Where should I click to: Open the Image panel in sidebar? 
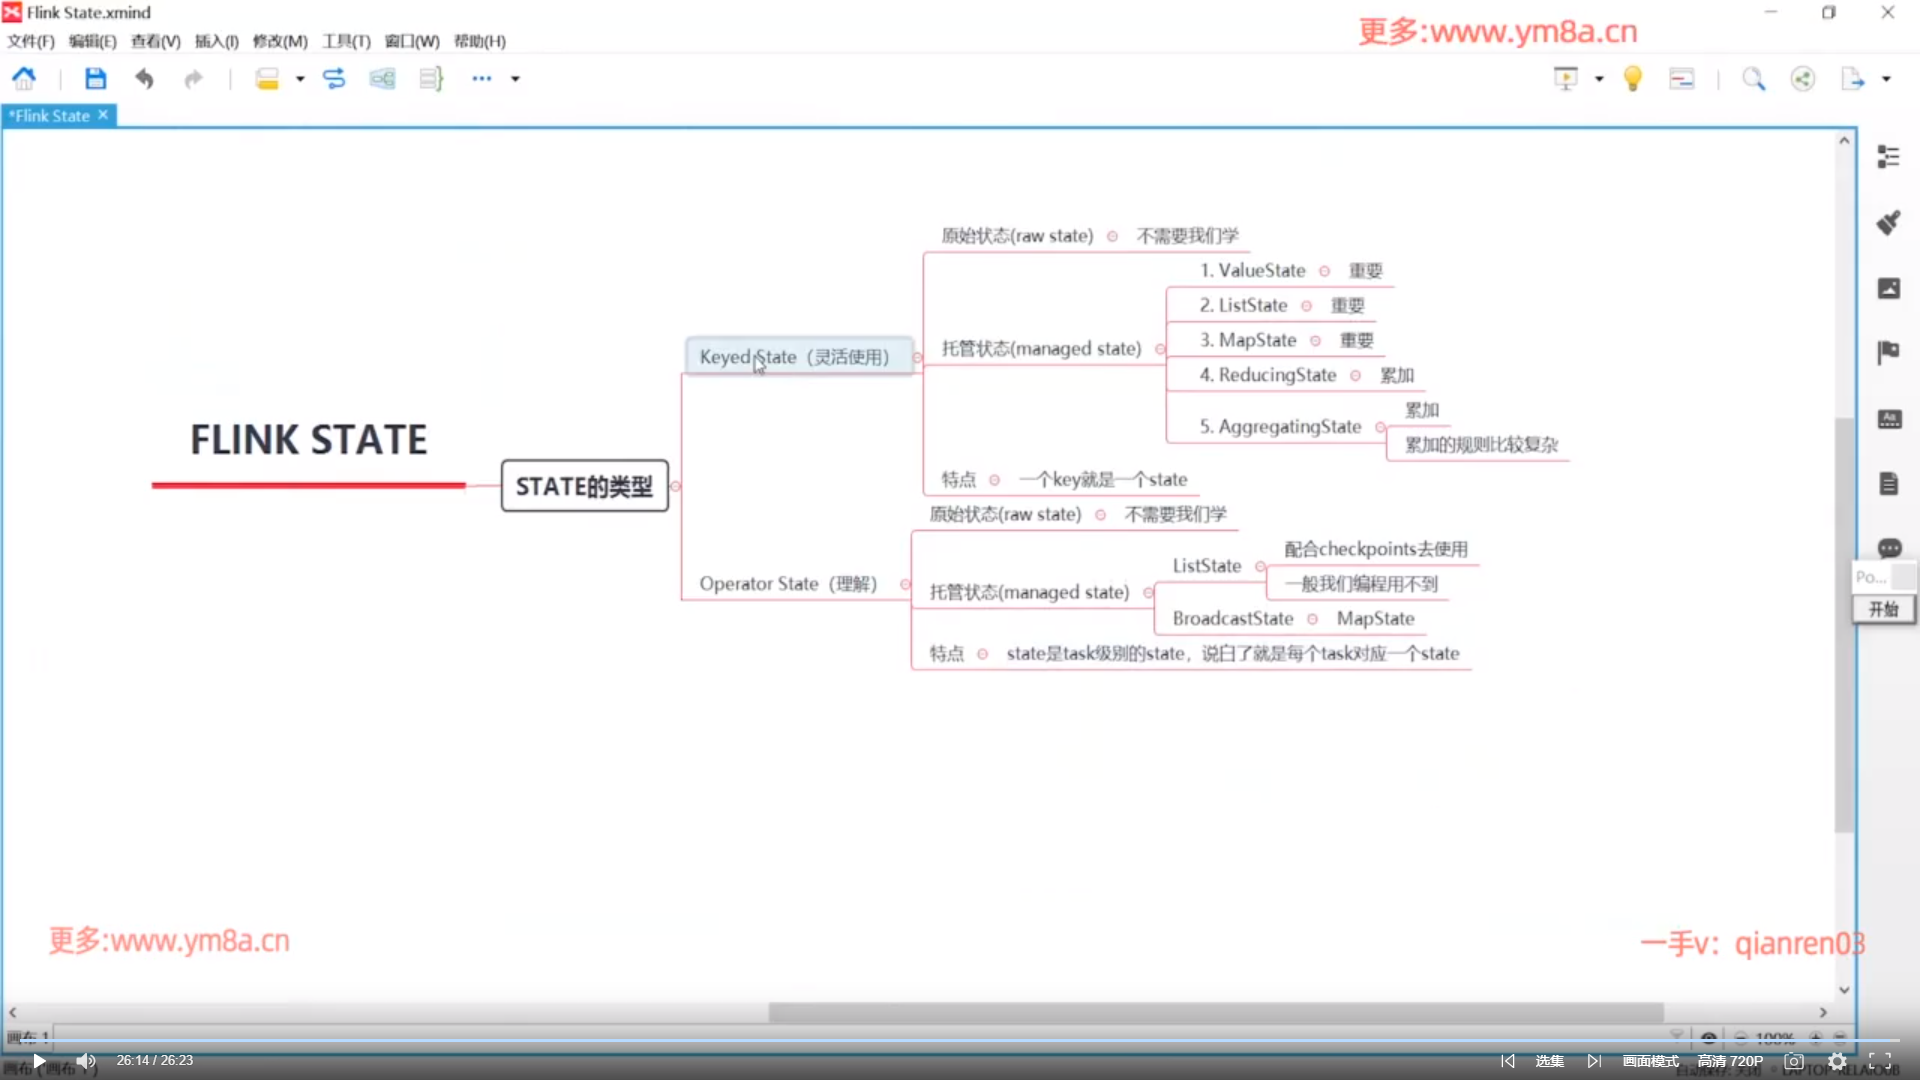click(x=1888, y=289)
